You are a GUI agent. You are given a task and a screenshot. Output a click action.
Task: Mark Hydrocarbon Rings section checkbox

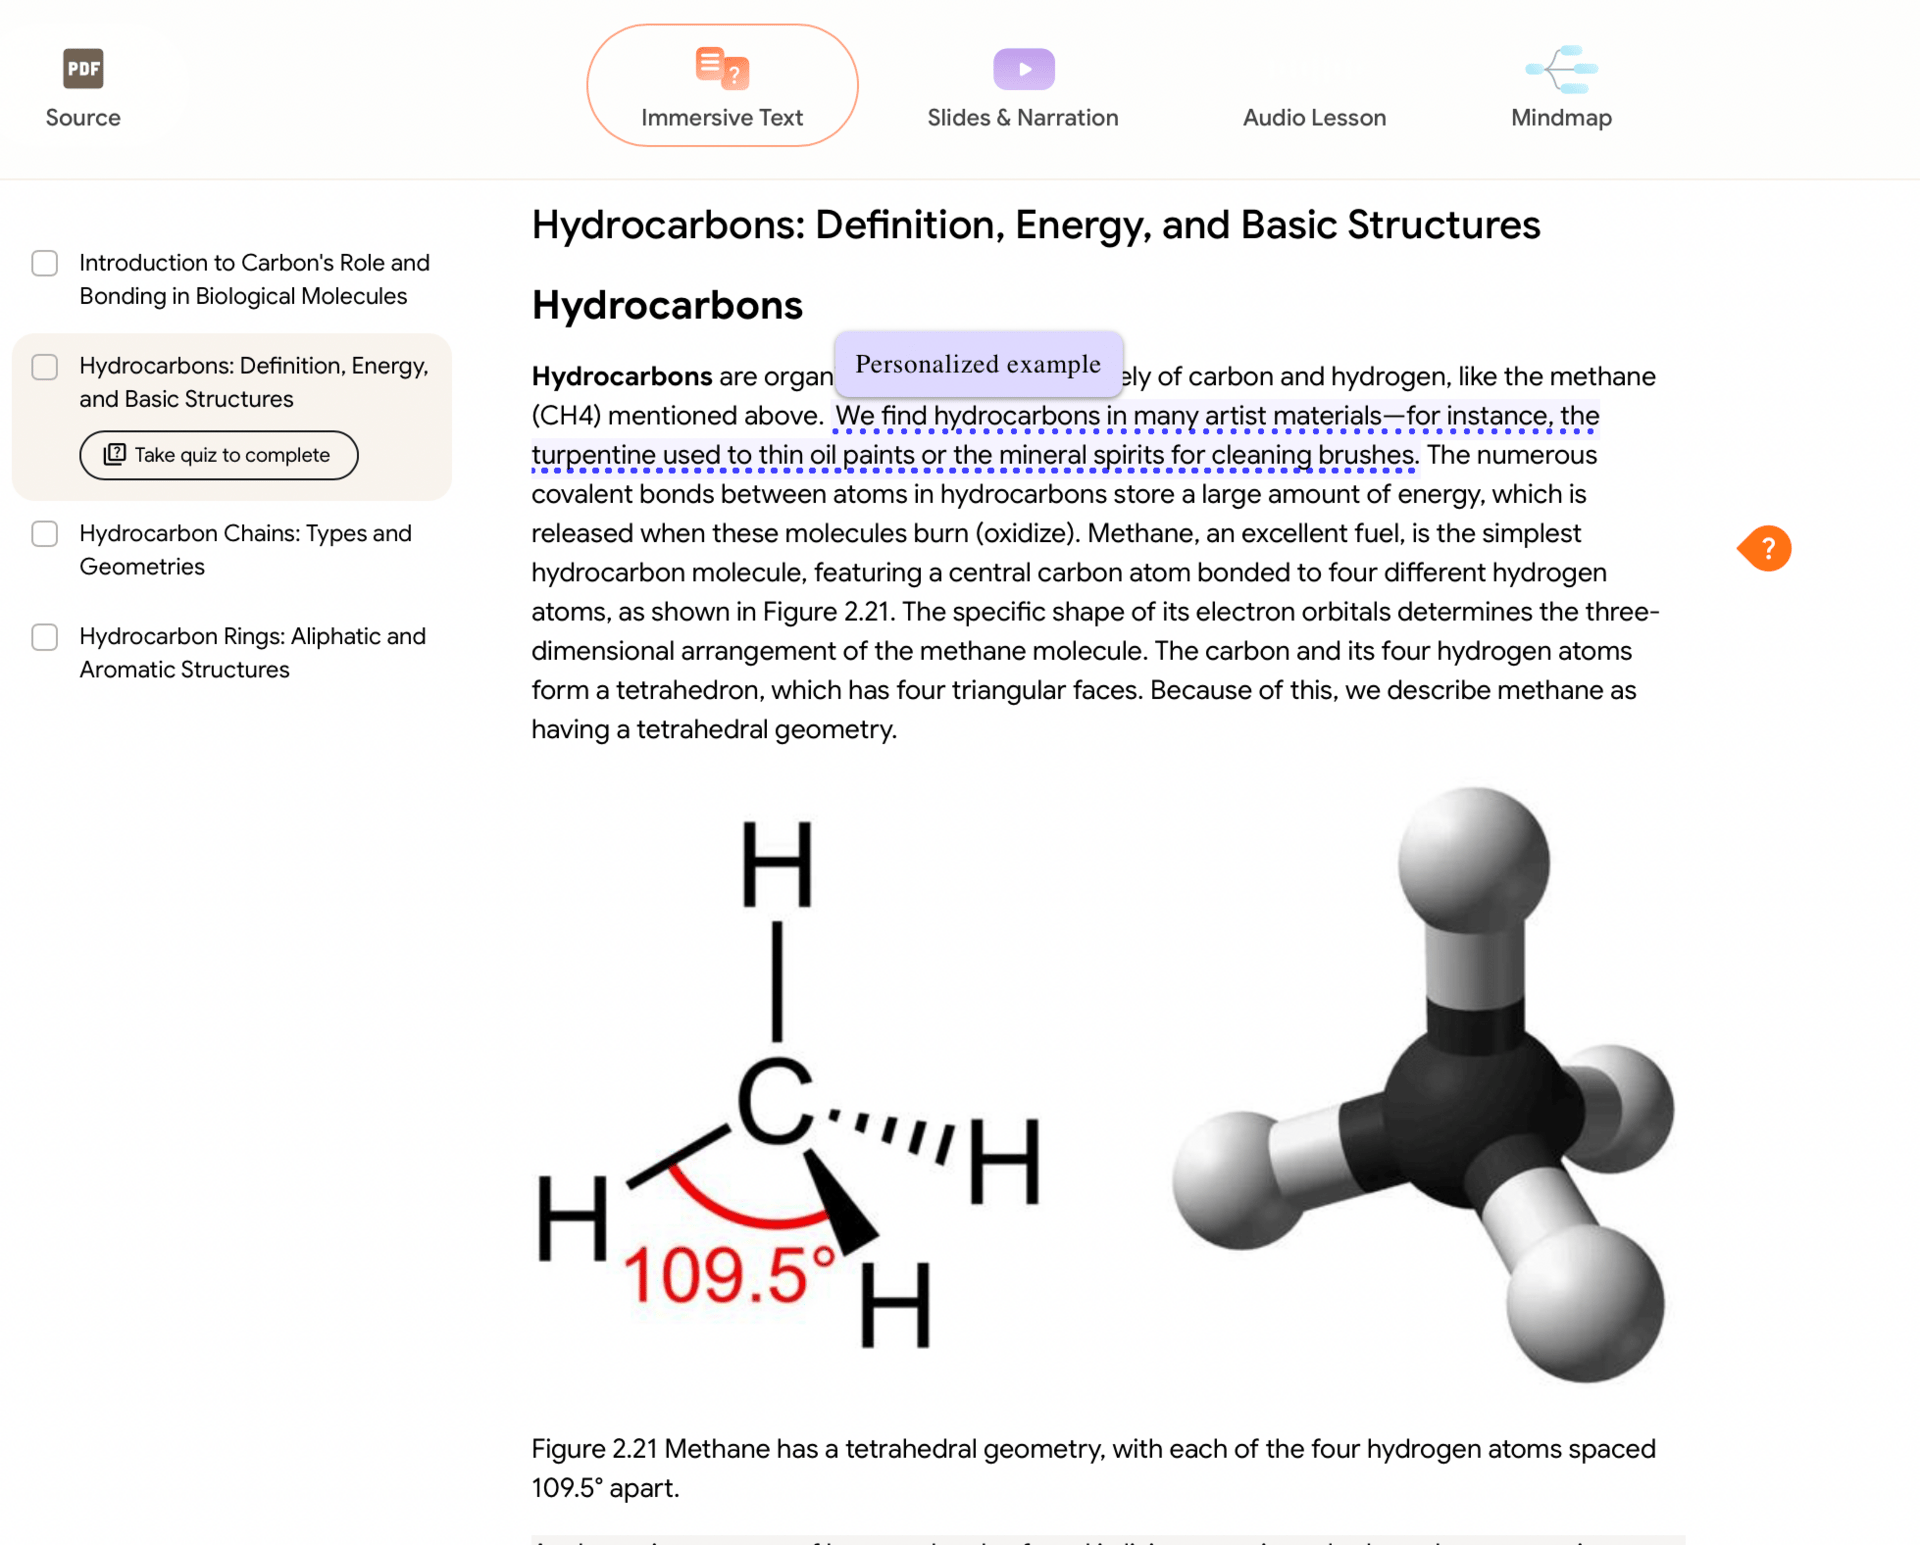click(x=45, y=637)
